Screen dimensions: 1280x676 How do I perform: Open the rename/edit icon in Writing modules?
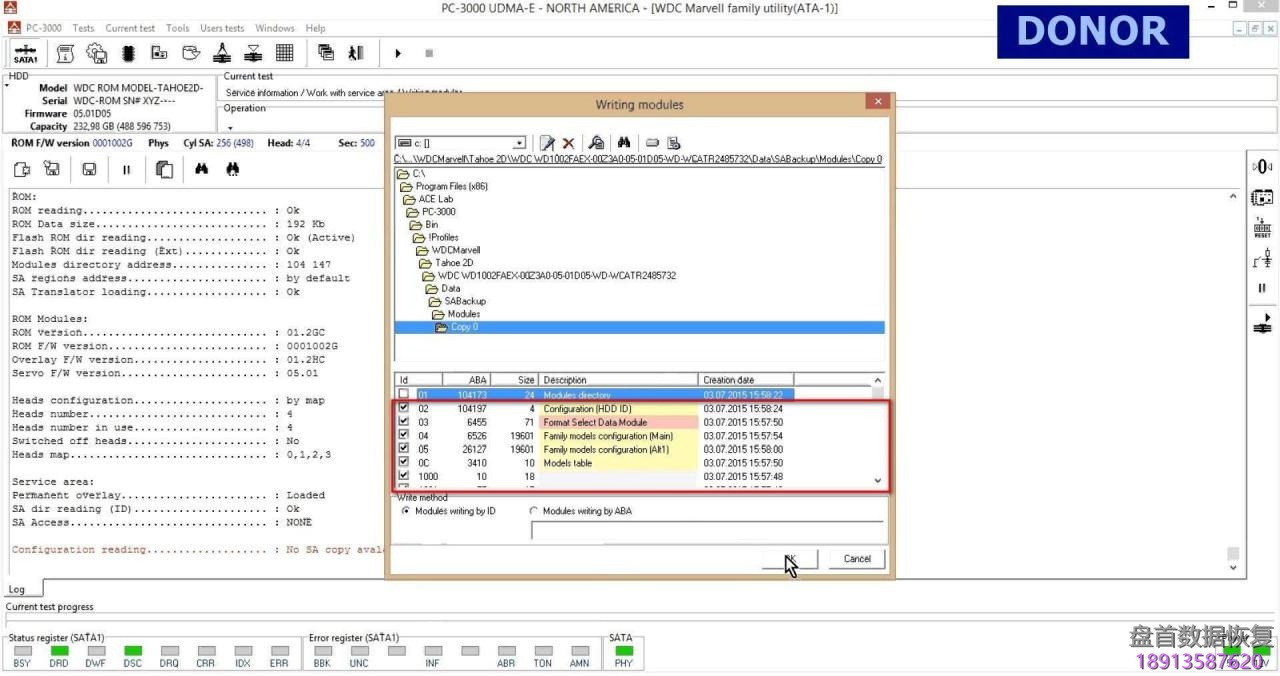(545, 142)
